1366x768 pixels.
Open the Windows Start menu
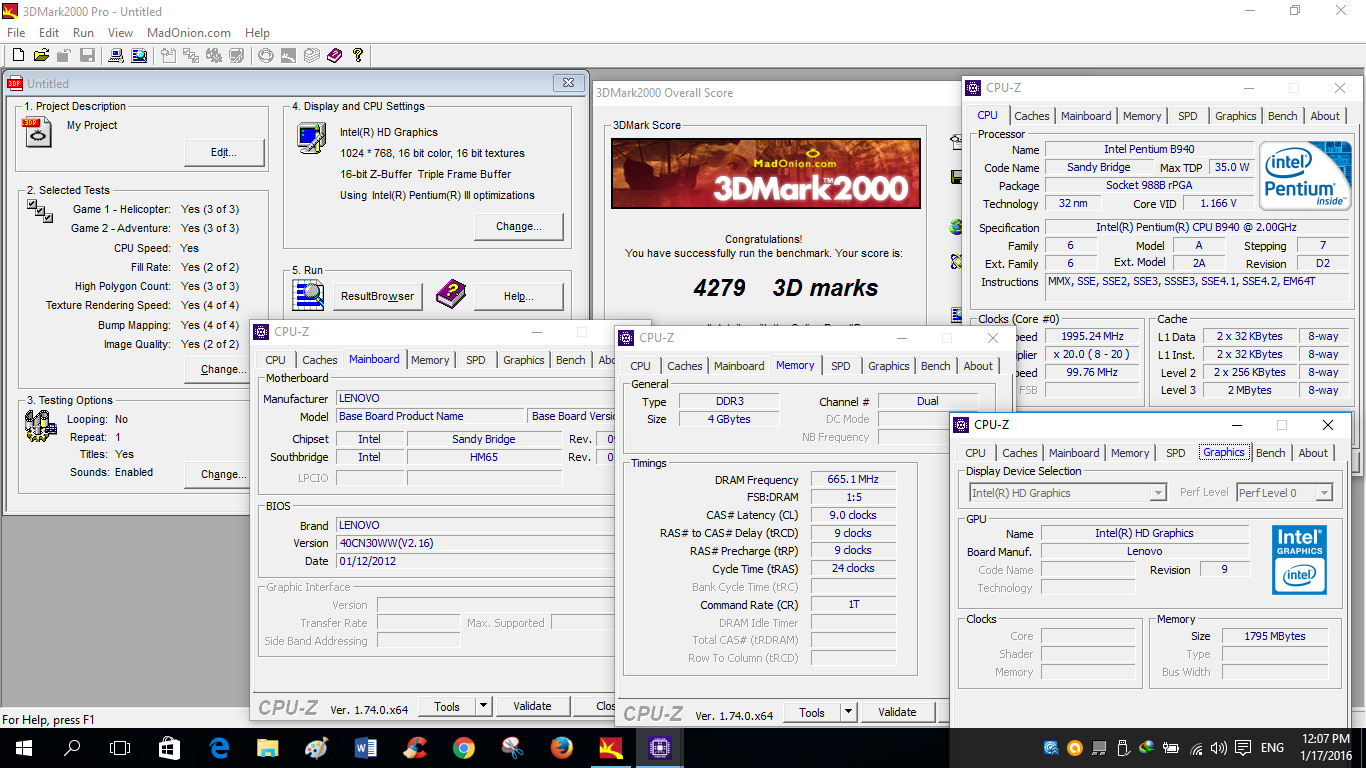(x=23, y=747)
